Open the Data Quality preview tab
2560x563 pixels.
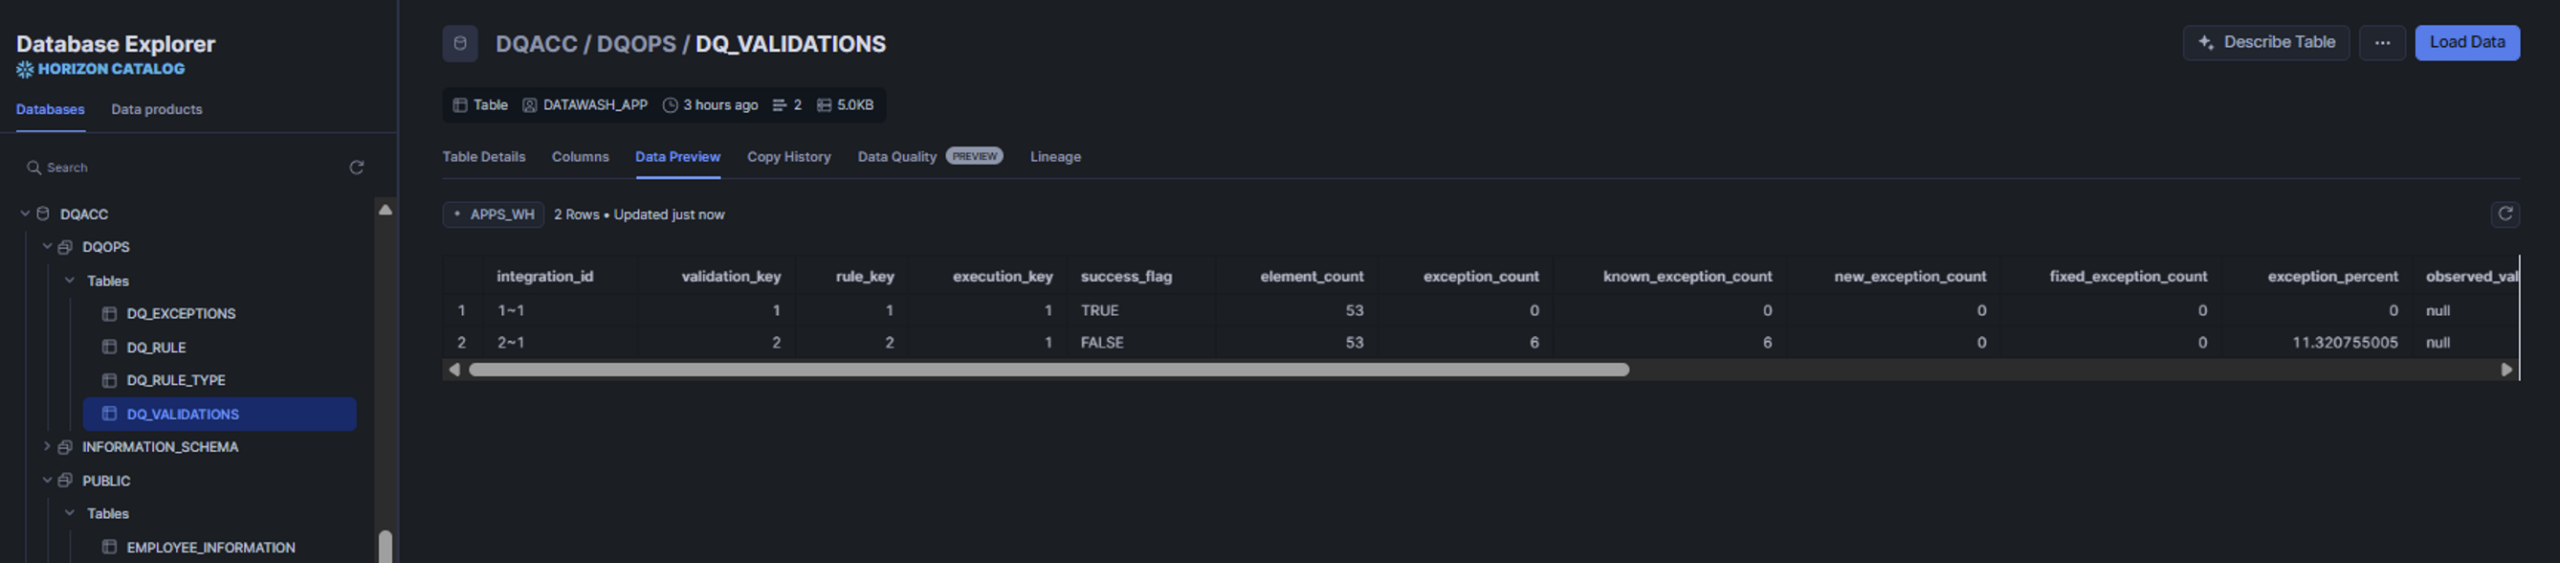pyautogui.click(x=930, y=157)
